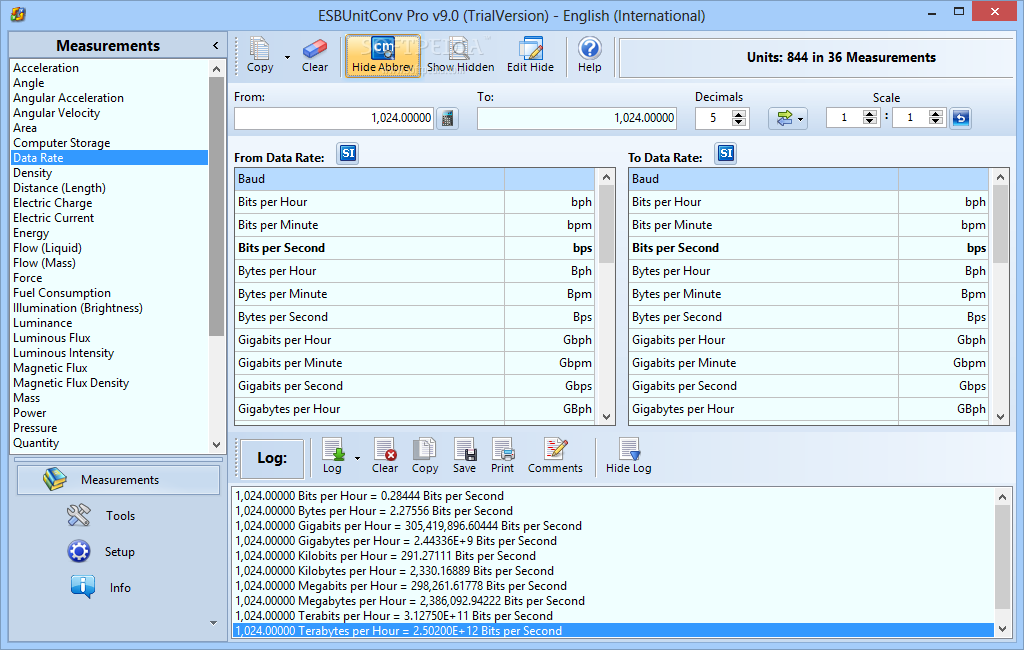Image resolution: width=1024 pixels, height=650 pixels.
Task: Select Bits per Minute in To list
Action: (x=808, y=225)
